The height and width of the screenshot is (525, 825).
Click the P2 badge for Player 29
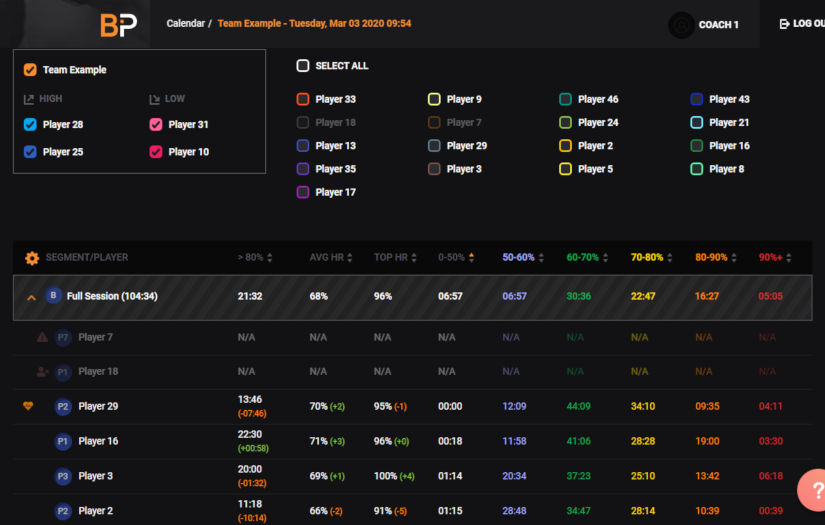[63, 407]
